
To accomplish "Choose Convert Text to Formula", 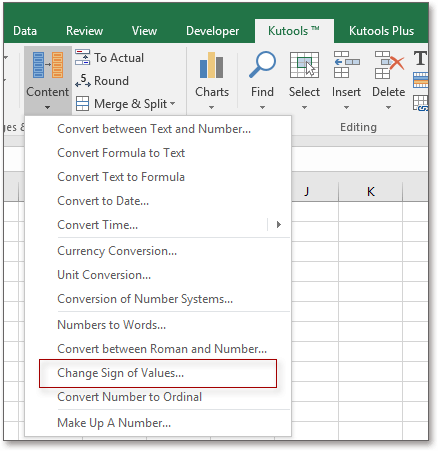I will coord(158,177).
